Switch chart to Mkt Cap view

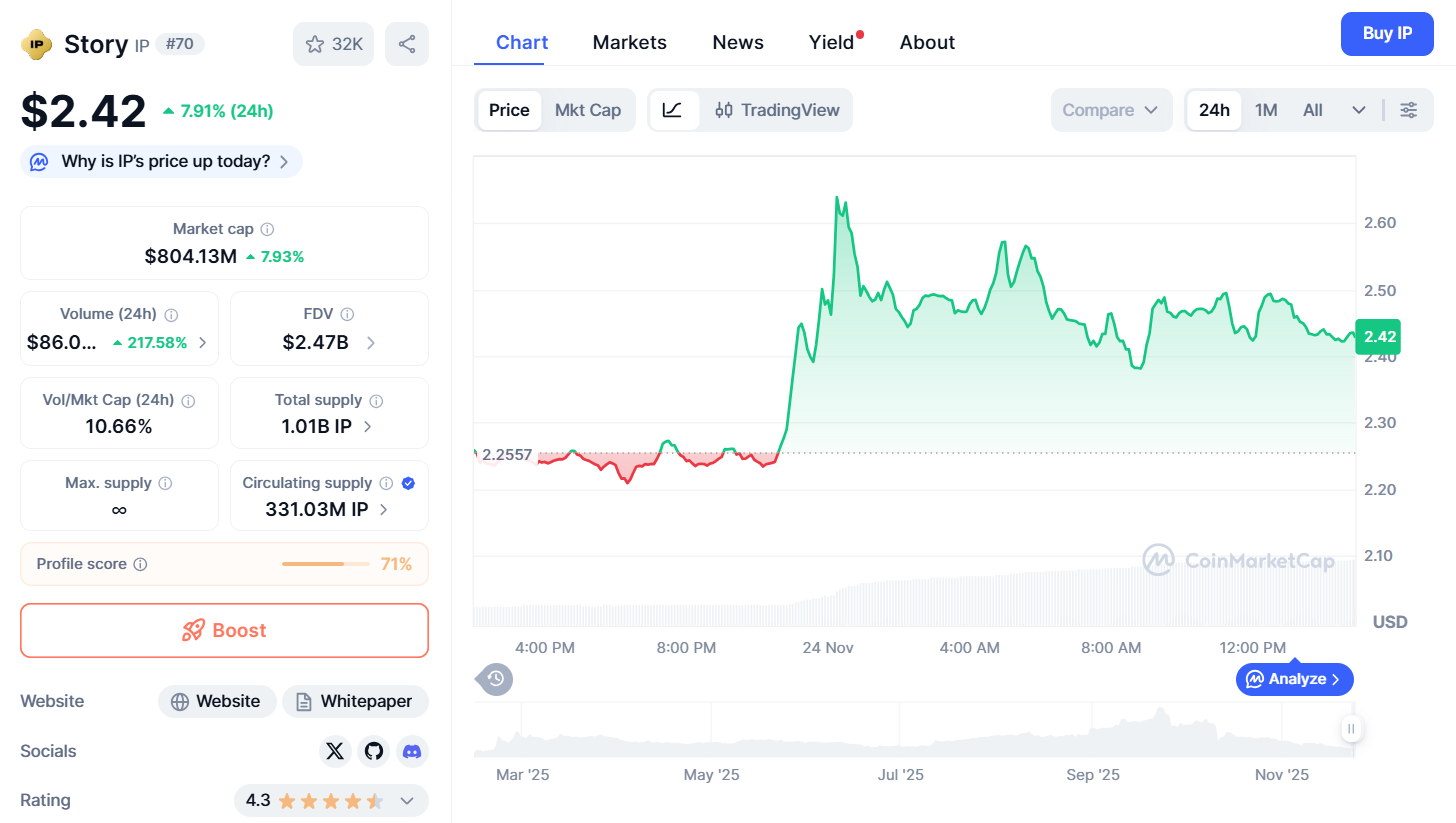click(x=588, y=110)
